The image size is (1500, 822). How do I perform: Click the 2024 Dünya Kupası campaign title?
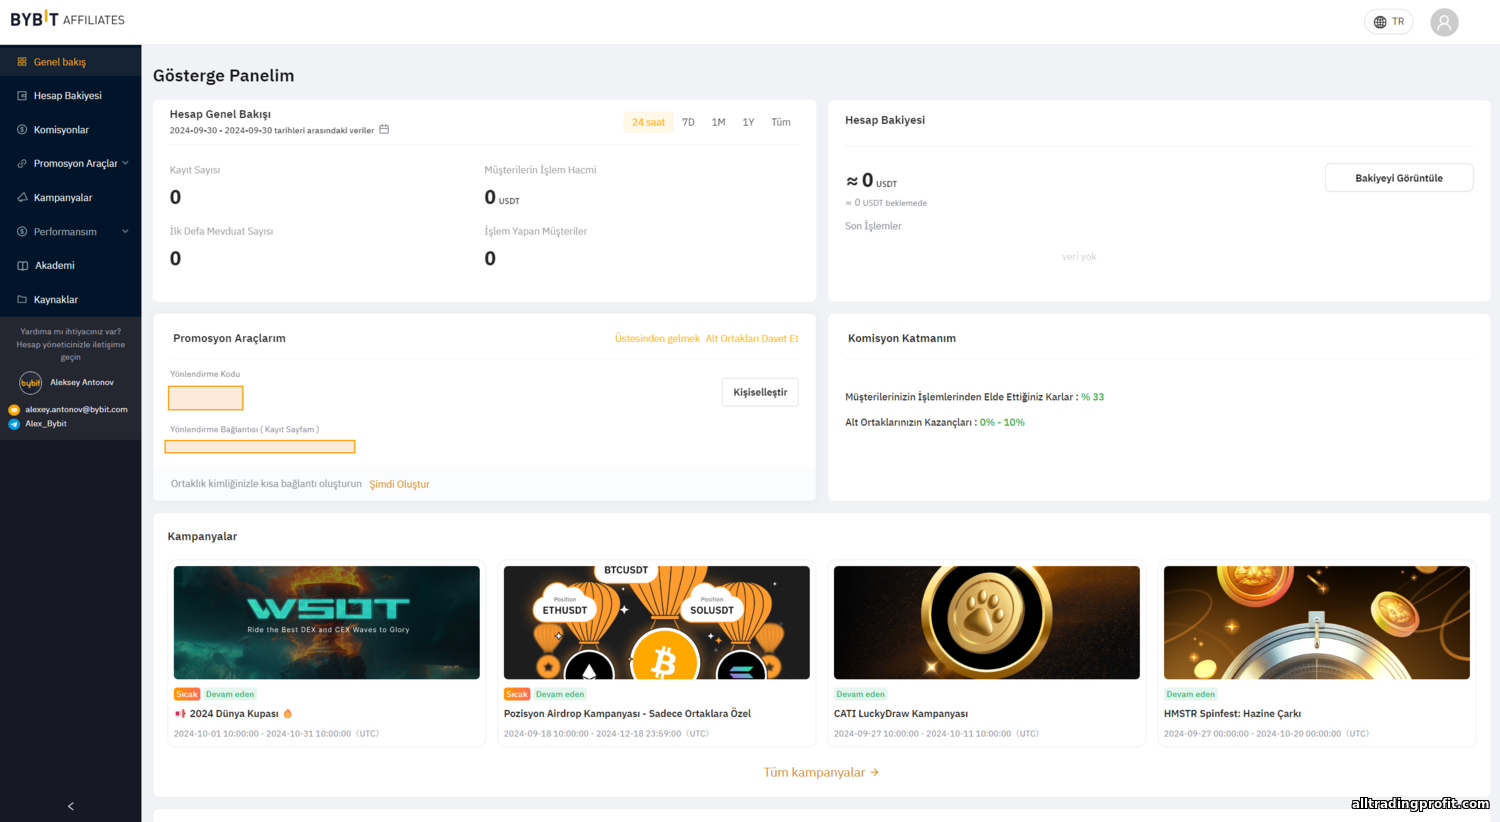(234, 714)
